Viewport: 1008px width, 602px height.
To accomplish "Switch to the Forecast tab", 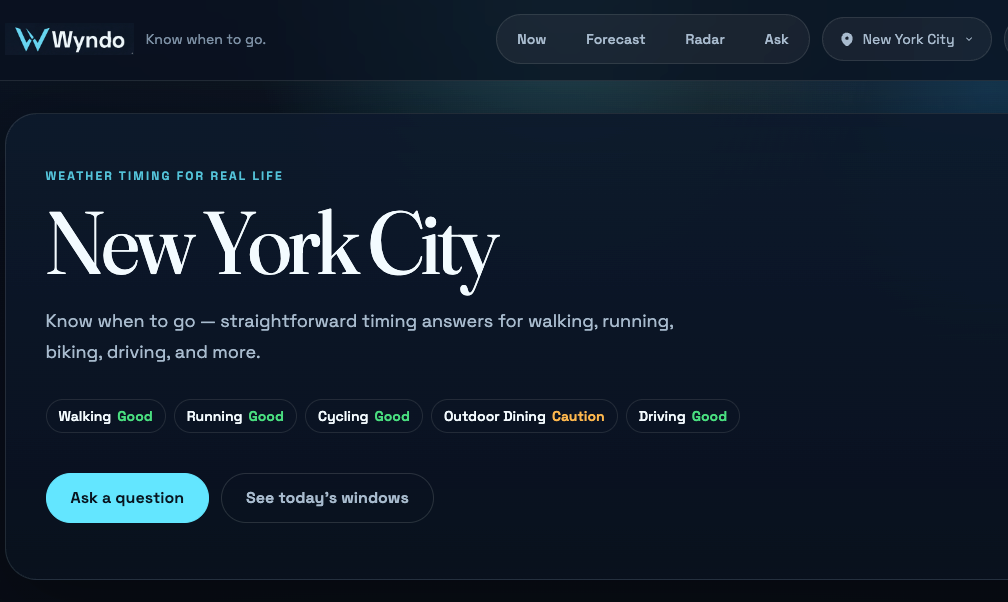I will pos(615,40).
